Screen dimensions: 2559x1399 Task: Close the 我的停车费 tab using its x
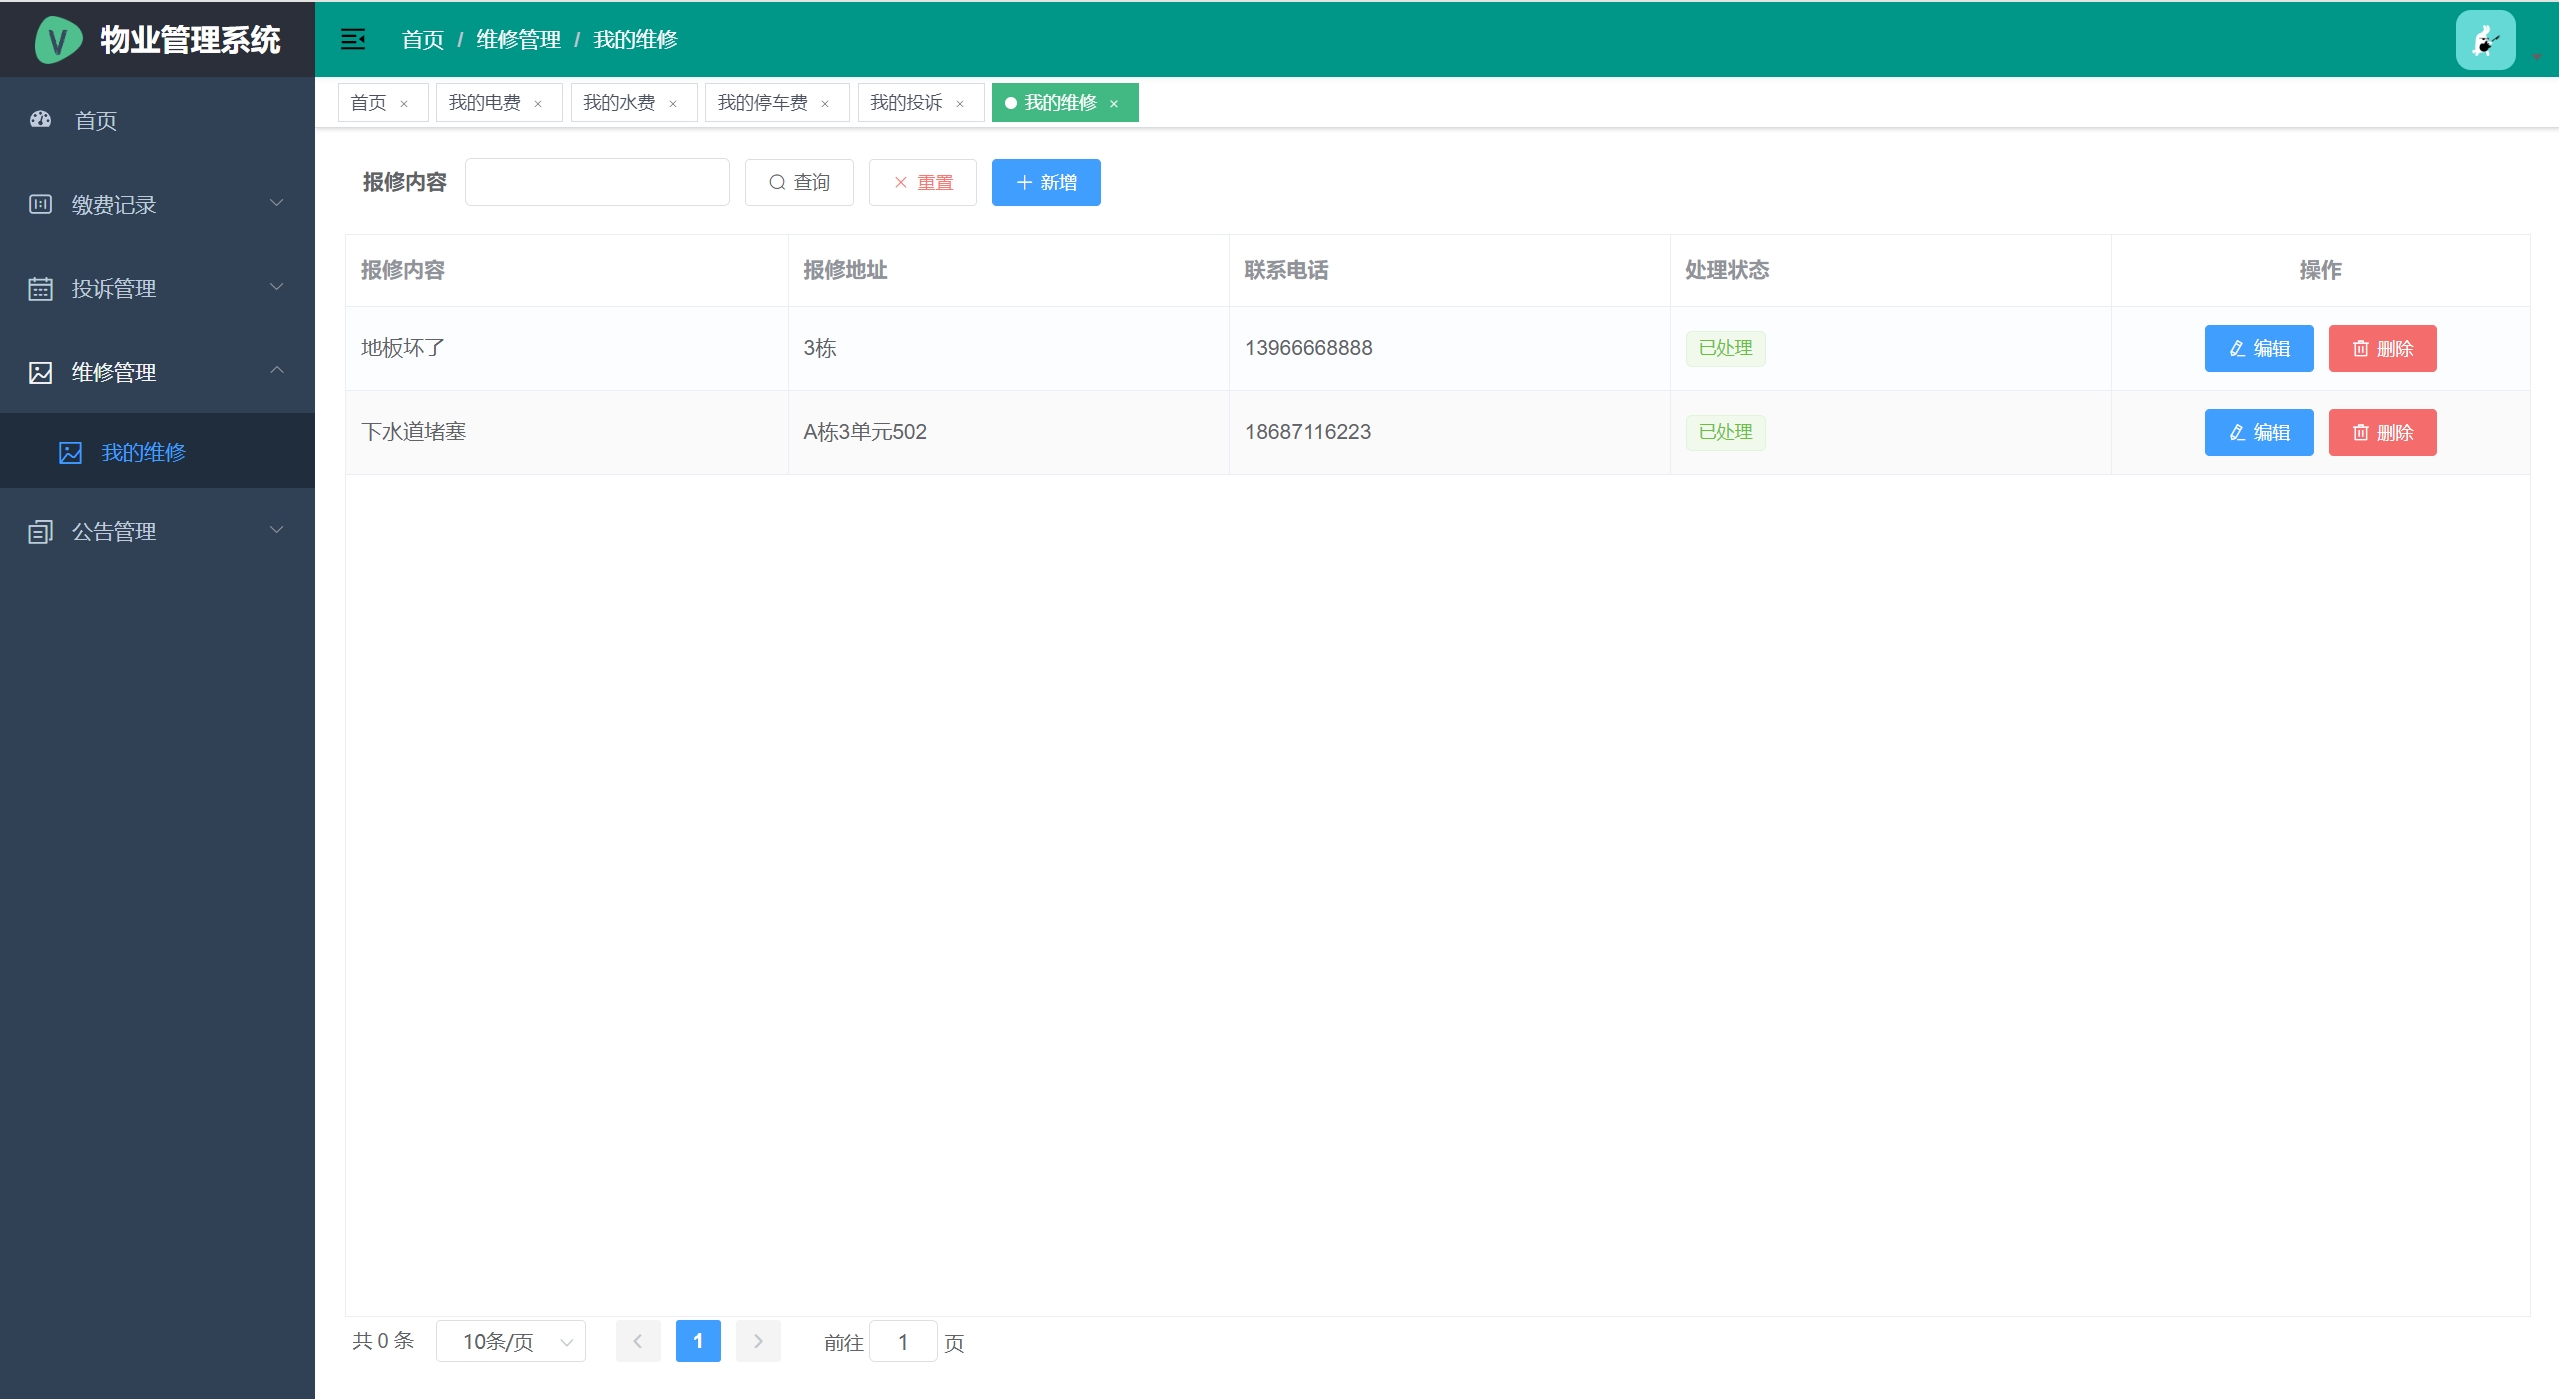click(x=825, y=104)
